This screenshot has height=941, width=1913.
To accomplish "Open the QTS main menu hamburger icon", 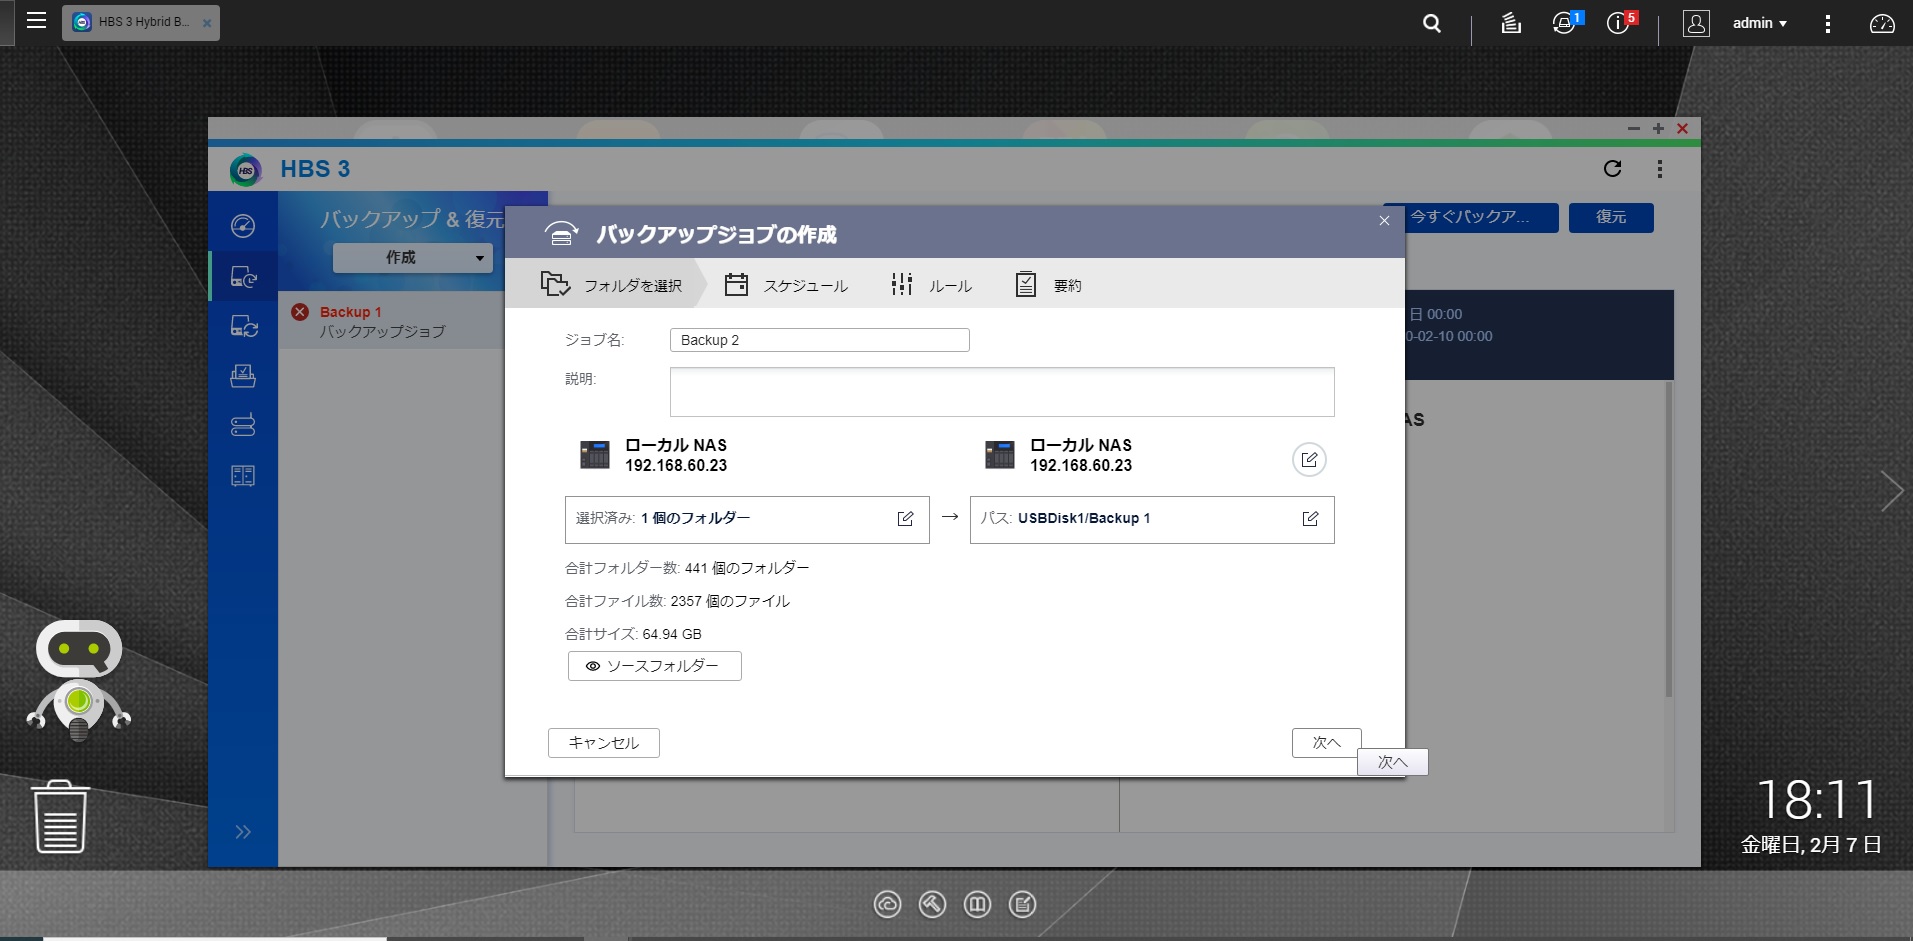I will click(37, 21).
